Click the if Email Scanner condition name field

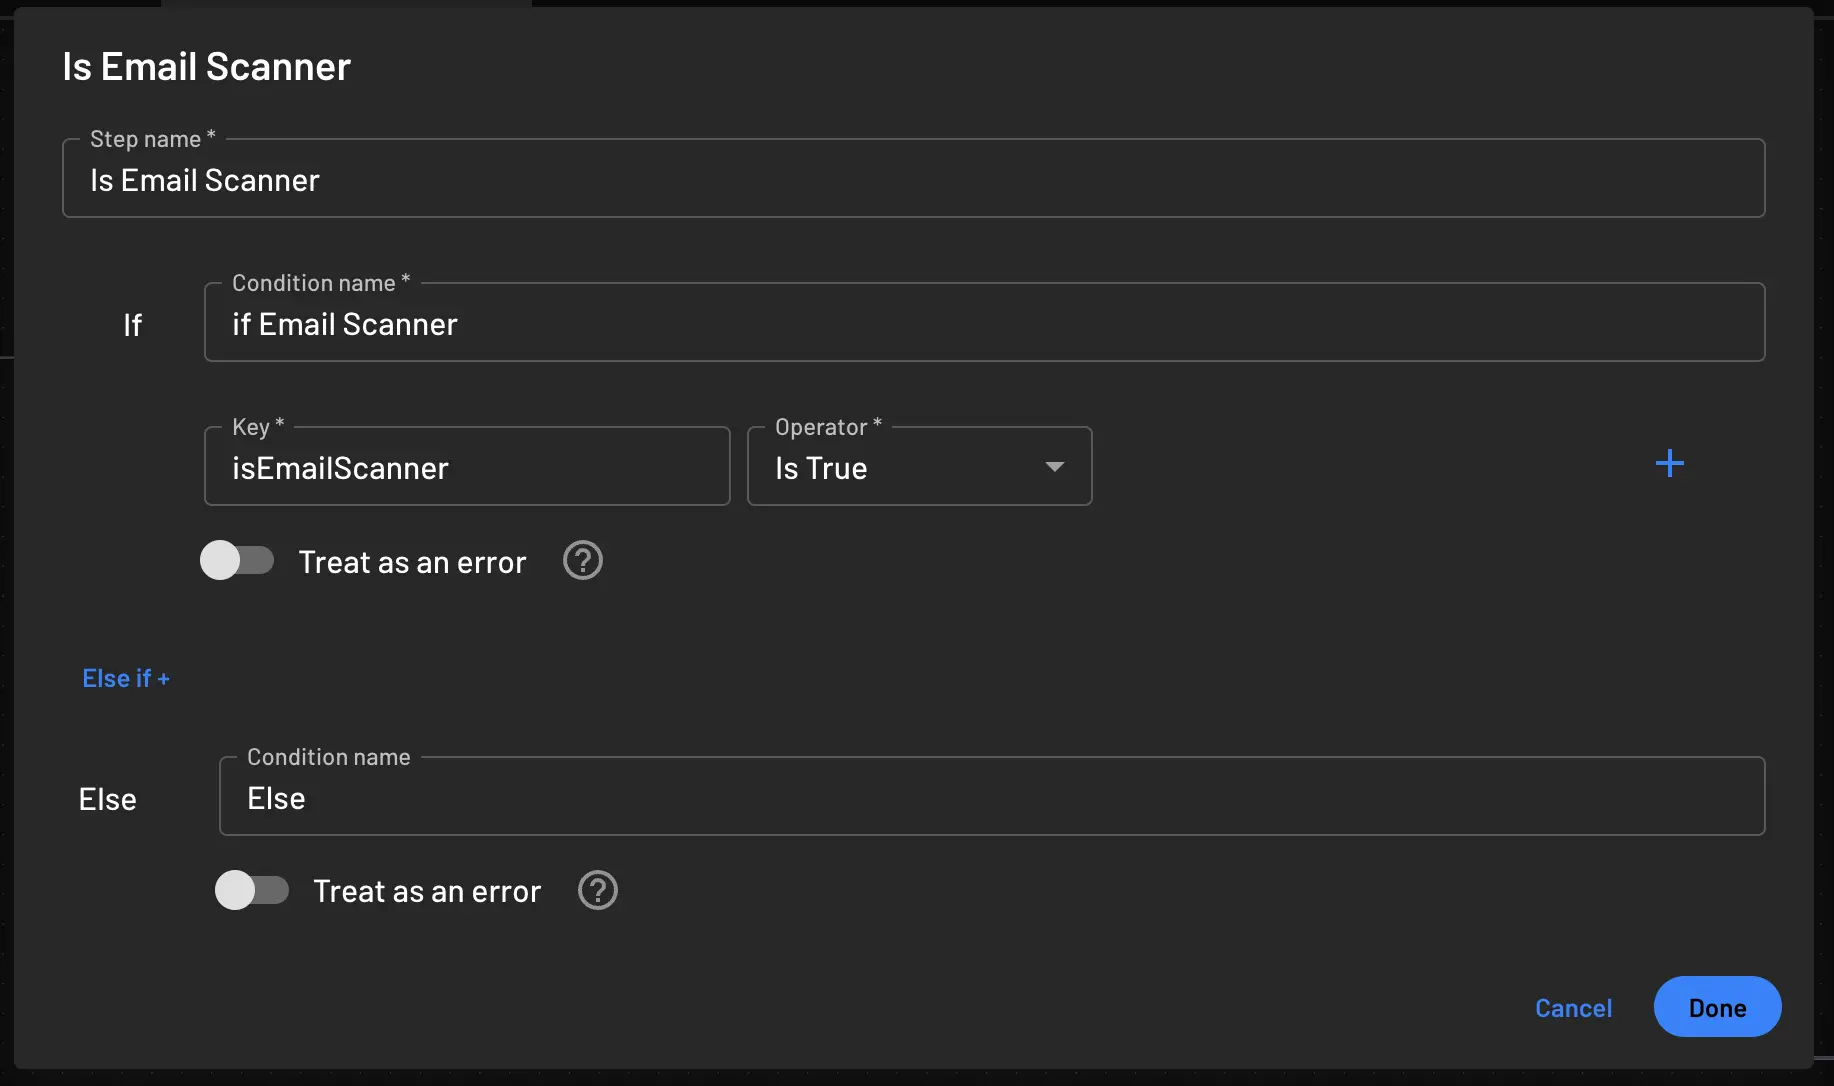tap(983, 322)
